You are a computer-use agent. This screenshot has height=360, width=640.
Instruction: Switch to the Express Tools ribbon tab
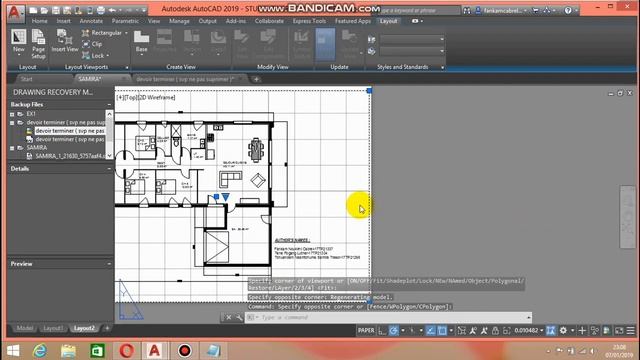[x=309, y=21]
